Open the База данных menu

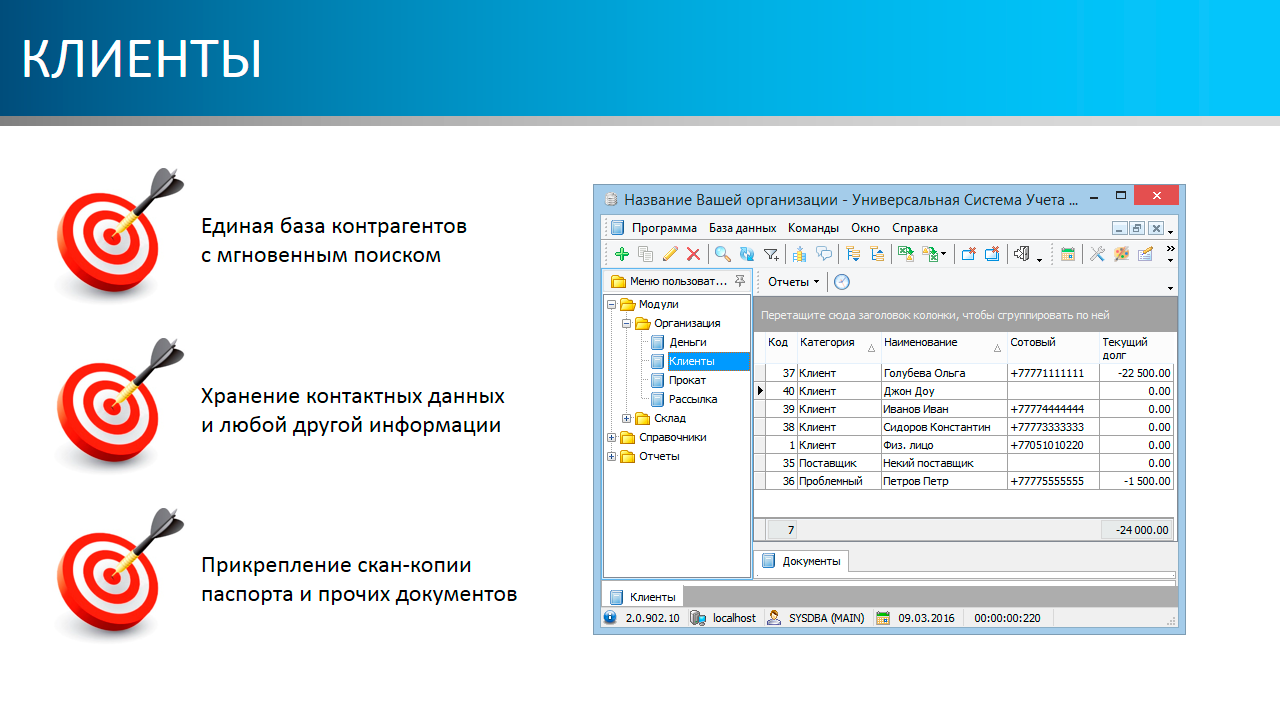click(x=742, y=228)
